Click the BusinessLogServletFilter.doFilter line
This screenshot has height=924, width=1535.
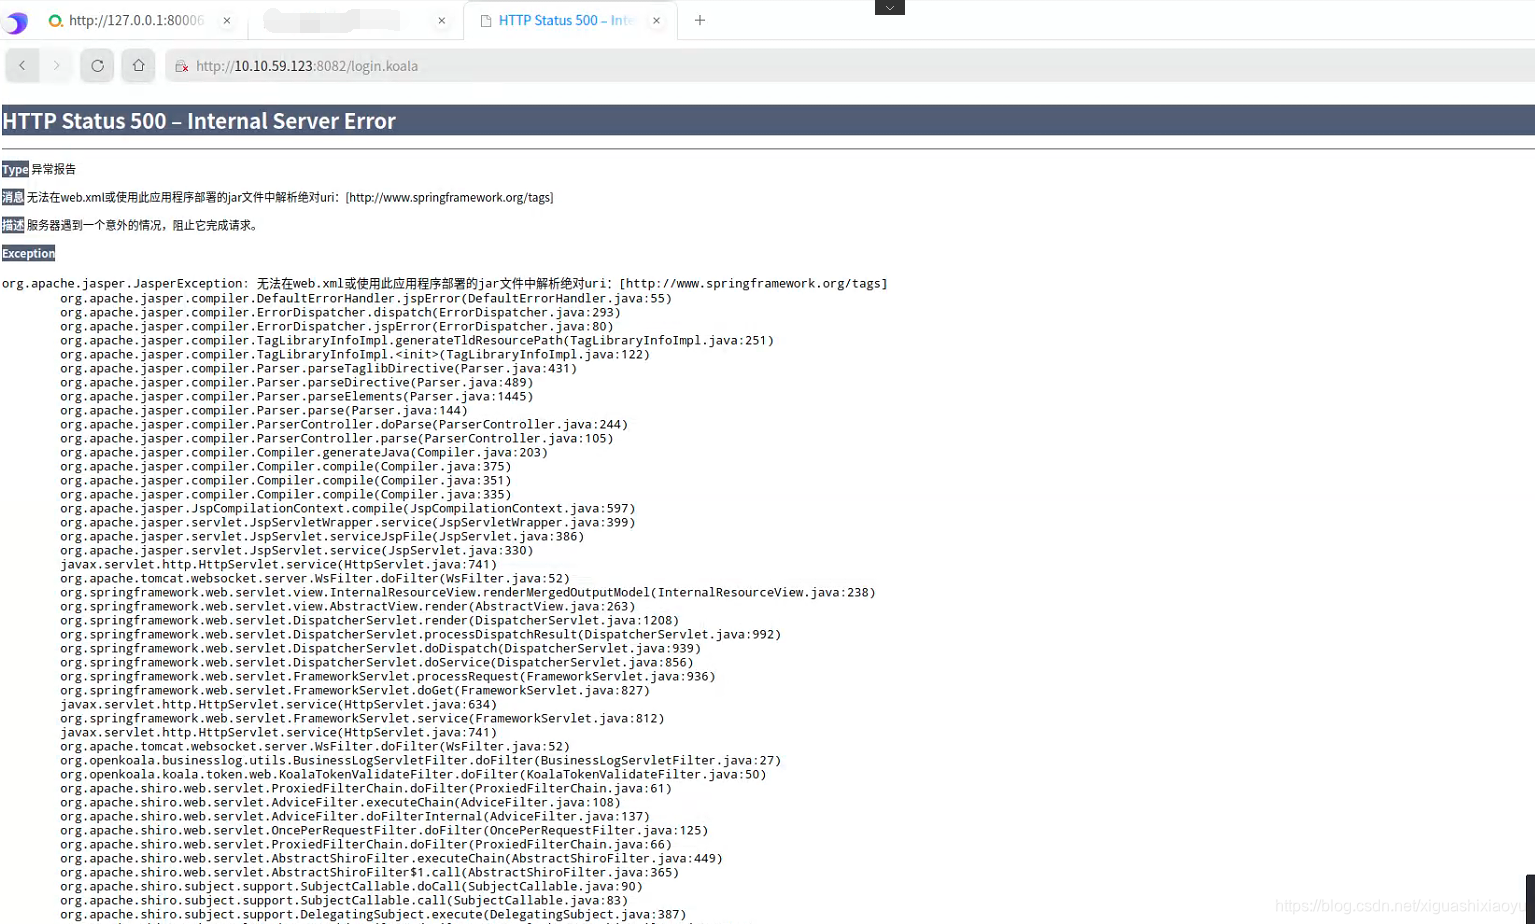pyautogui.click(x=420, y=760)
